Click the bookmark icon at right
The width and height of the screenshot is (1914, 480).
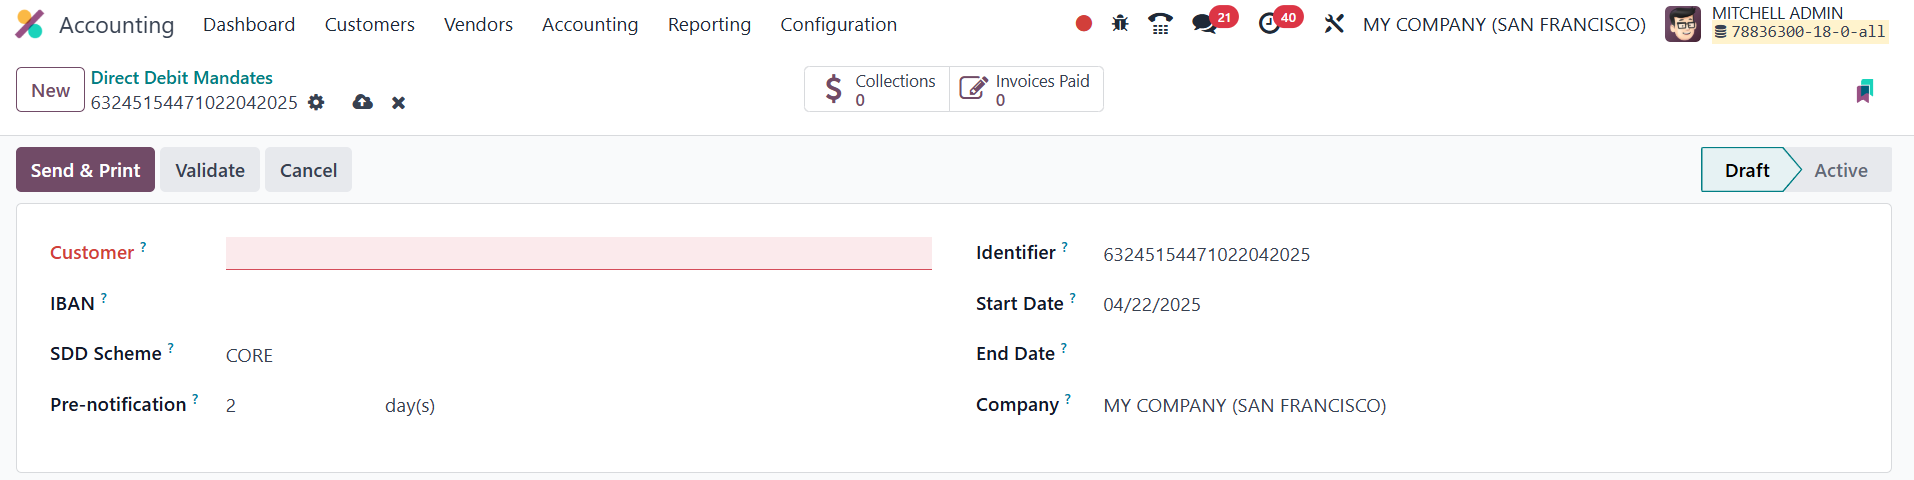[1864, 91]
